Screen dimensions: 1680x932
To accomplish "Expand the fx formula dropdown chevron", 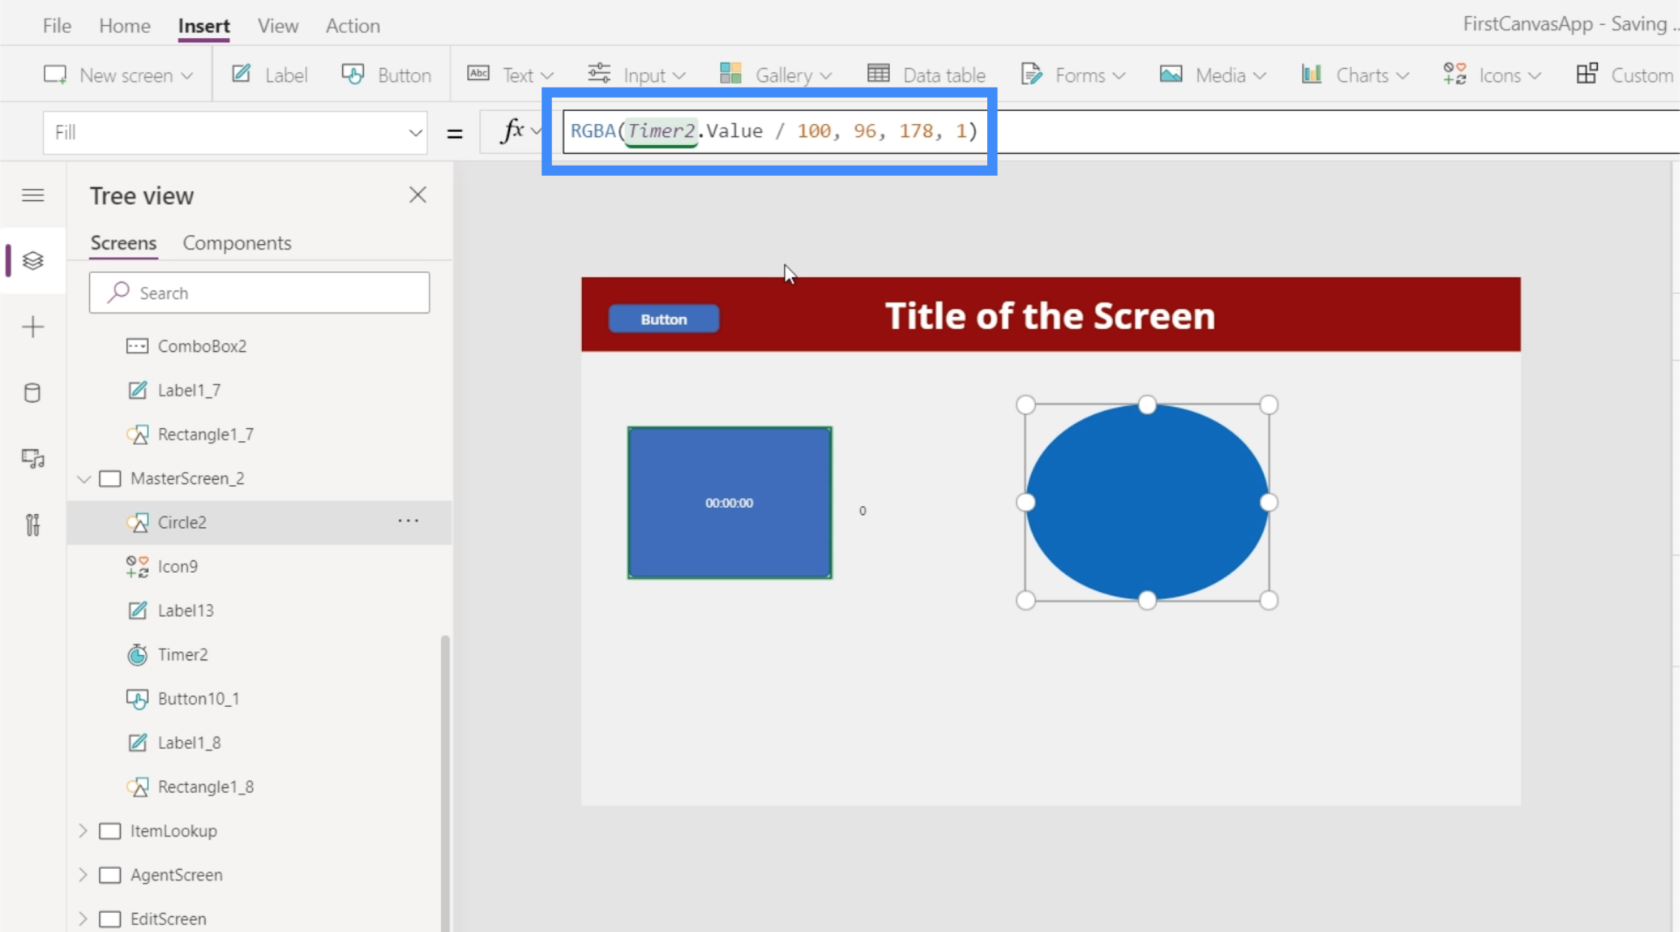I will [x=537, y=131].
